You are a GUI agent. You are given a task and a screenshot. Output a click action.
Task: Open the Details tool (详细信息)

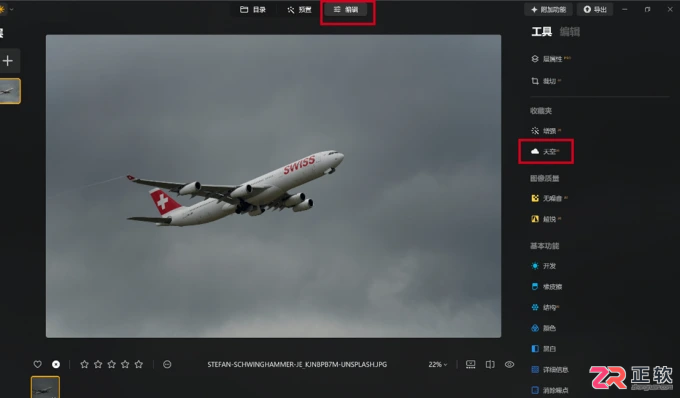[x=550, y=369]
